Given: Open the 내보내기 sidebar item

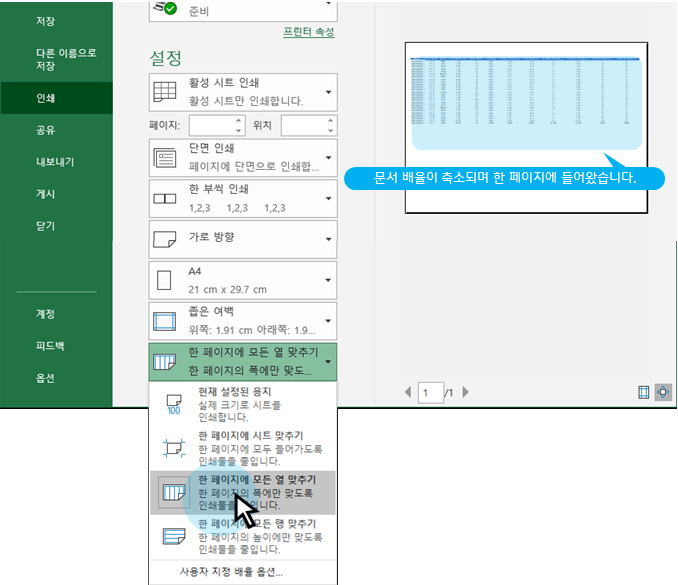Looking at the screenshot, I should coord(55,162).
